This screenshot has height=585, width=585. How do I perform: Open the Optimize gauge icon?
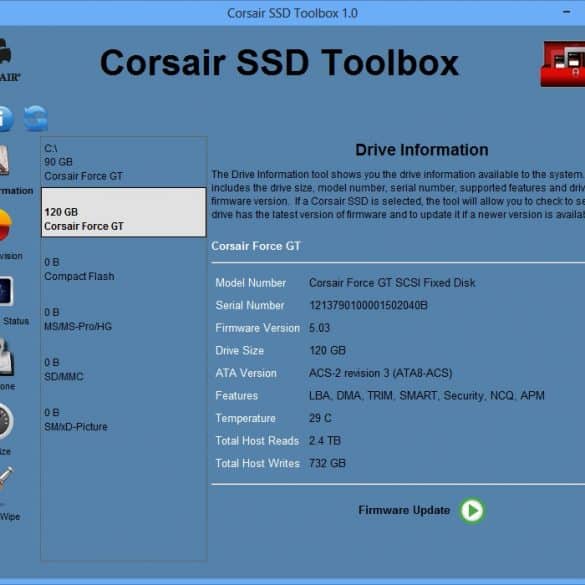coord(6,421)
